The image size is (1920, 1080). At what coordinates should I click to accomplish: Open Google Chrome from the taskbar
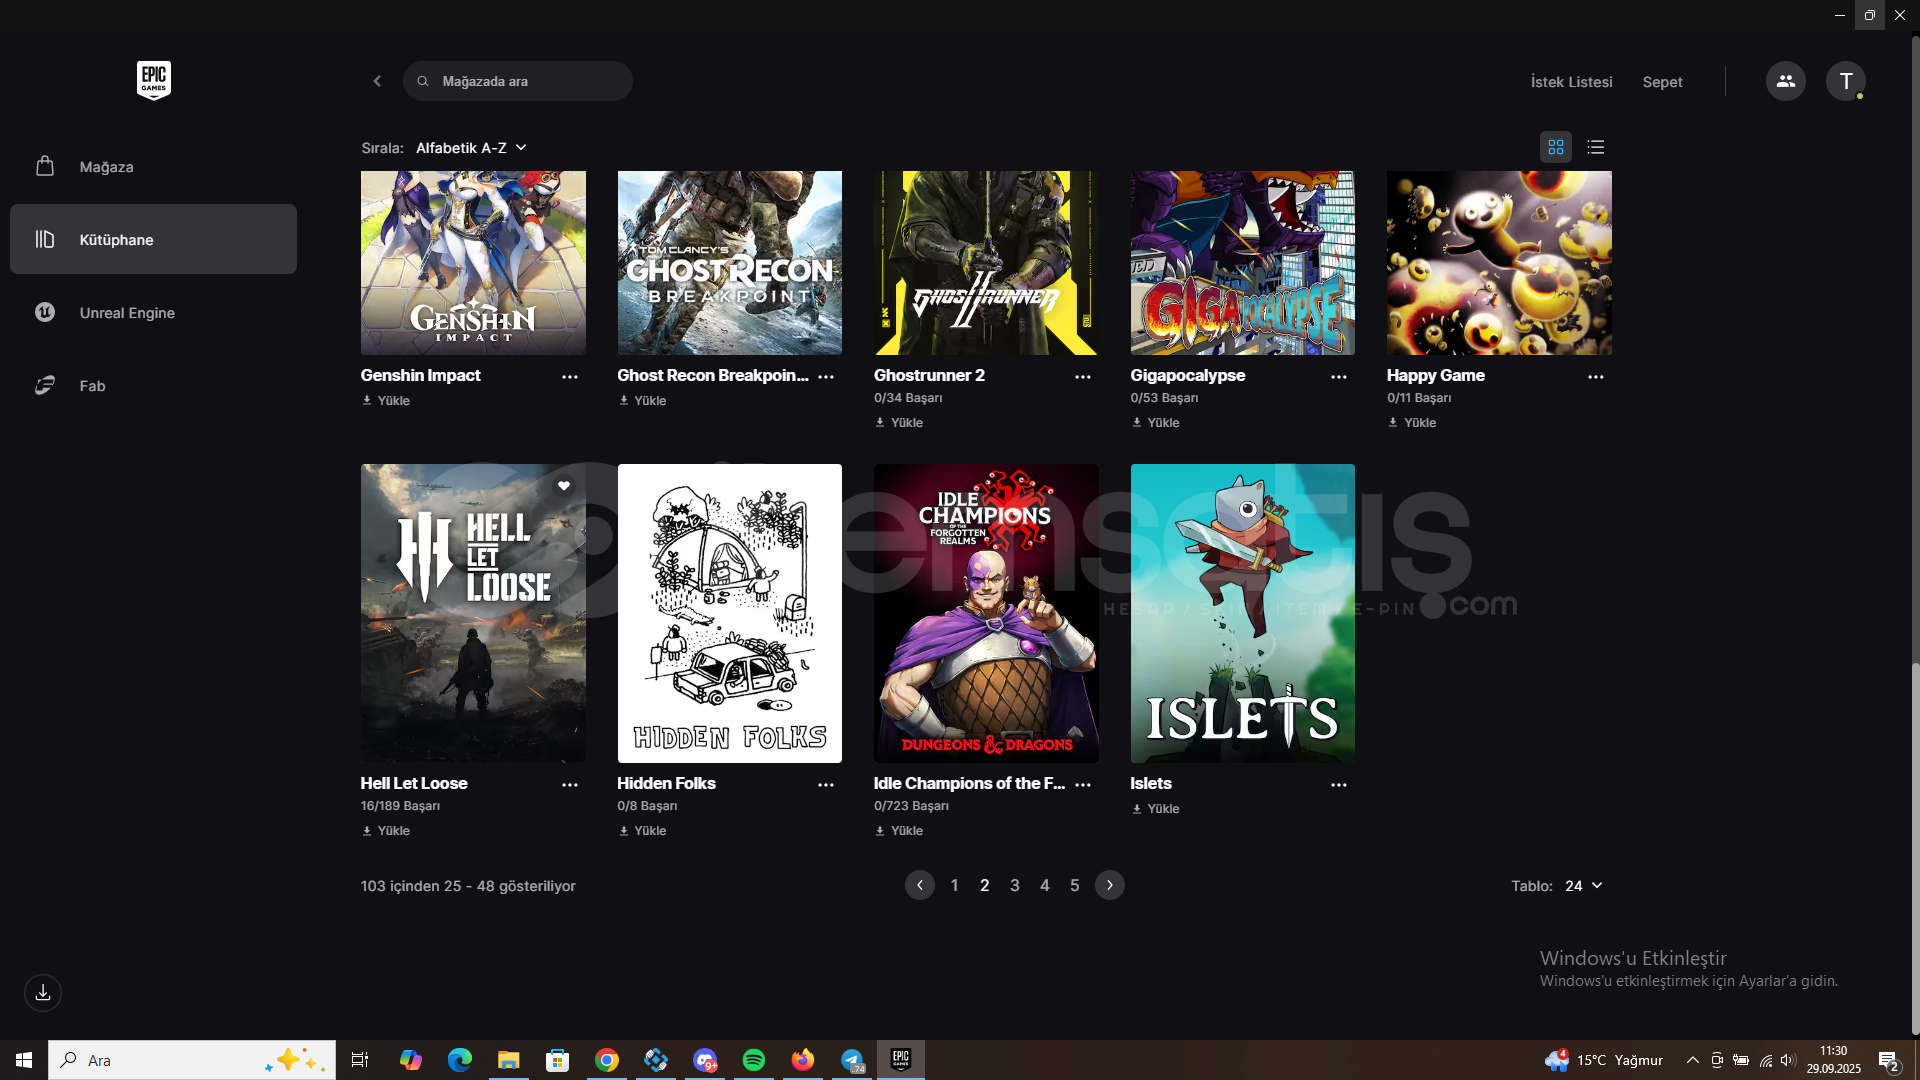coord(607,1060)
